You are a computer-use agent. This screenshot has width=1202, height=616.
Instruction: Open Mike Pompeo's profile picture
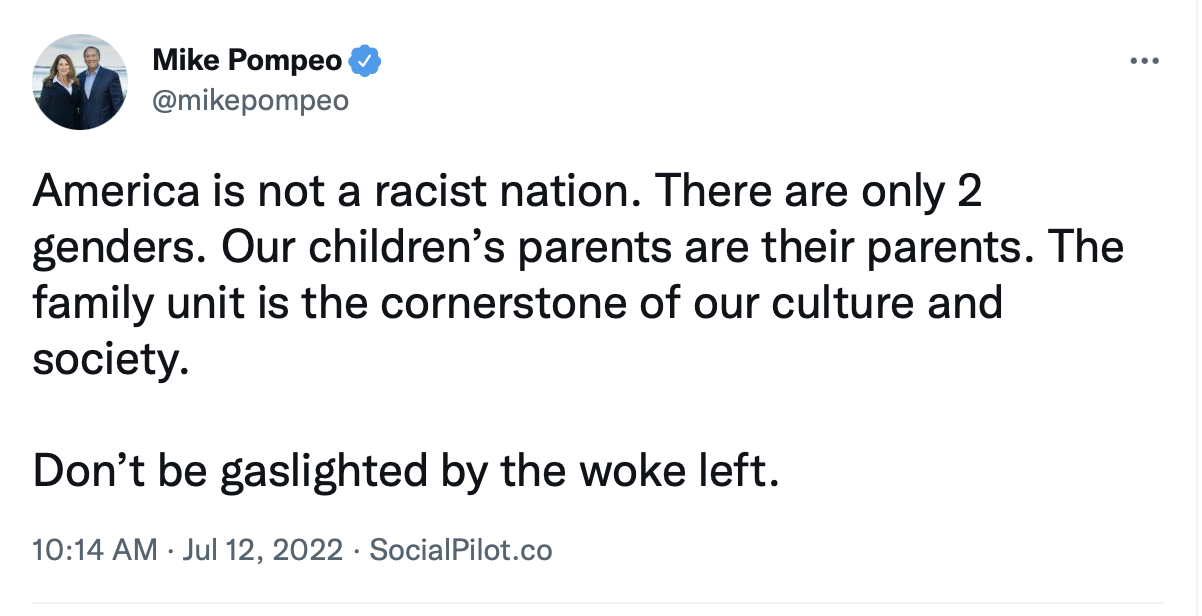tap(81, 81)
